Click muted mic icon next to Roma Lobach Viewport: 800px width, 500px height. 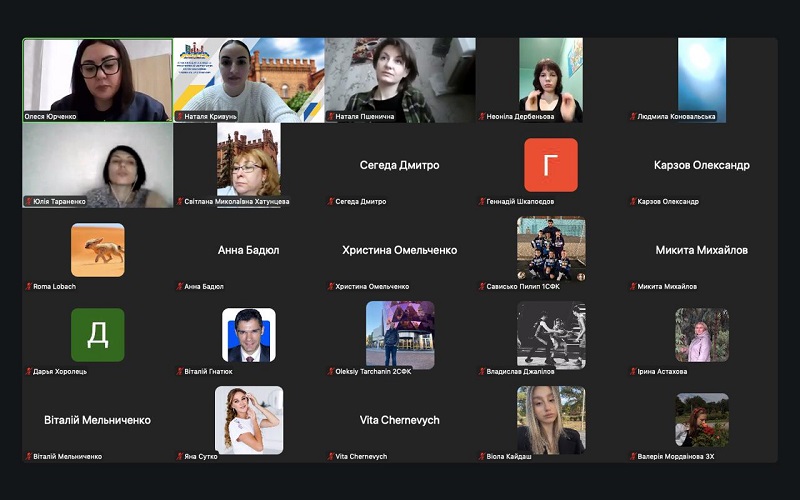point(29,287)
